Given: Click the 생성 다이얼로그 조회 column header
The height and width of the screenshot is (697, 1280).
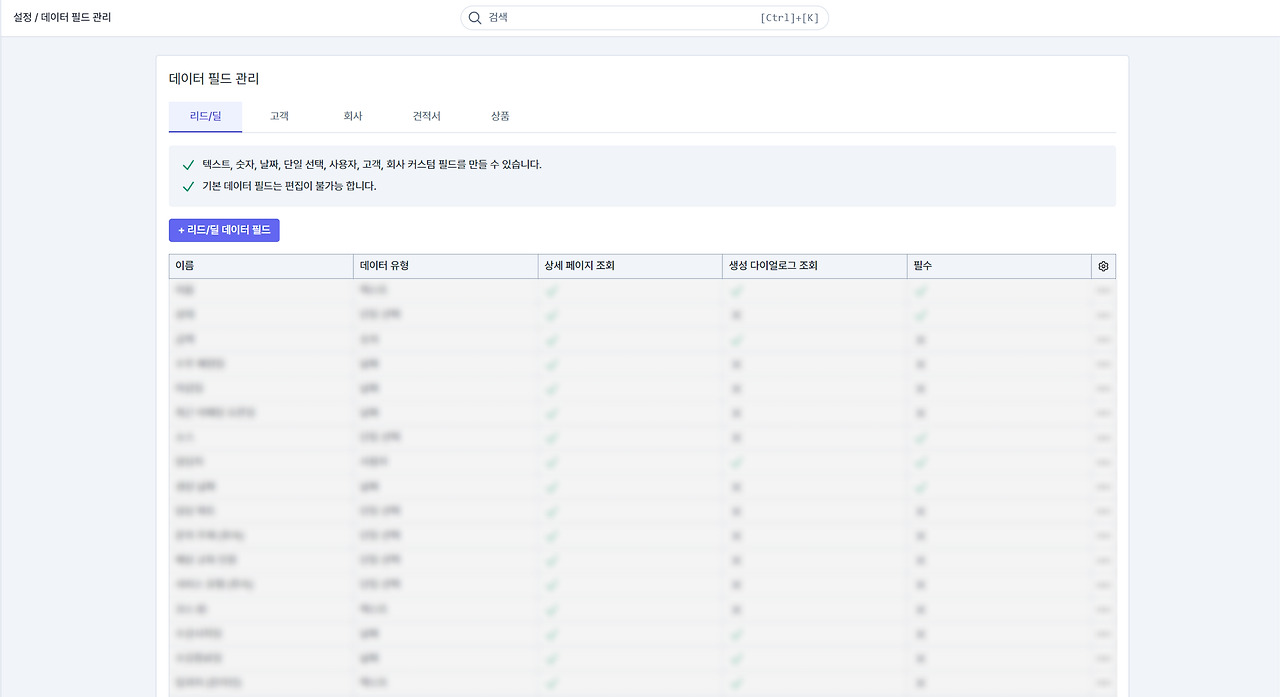Looking at the screenshot, I should (x=814, y=266).
